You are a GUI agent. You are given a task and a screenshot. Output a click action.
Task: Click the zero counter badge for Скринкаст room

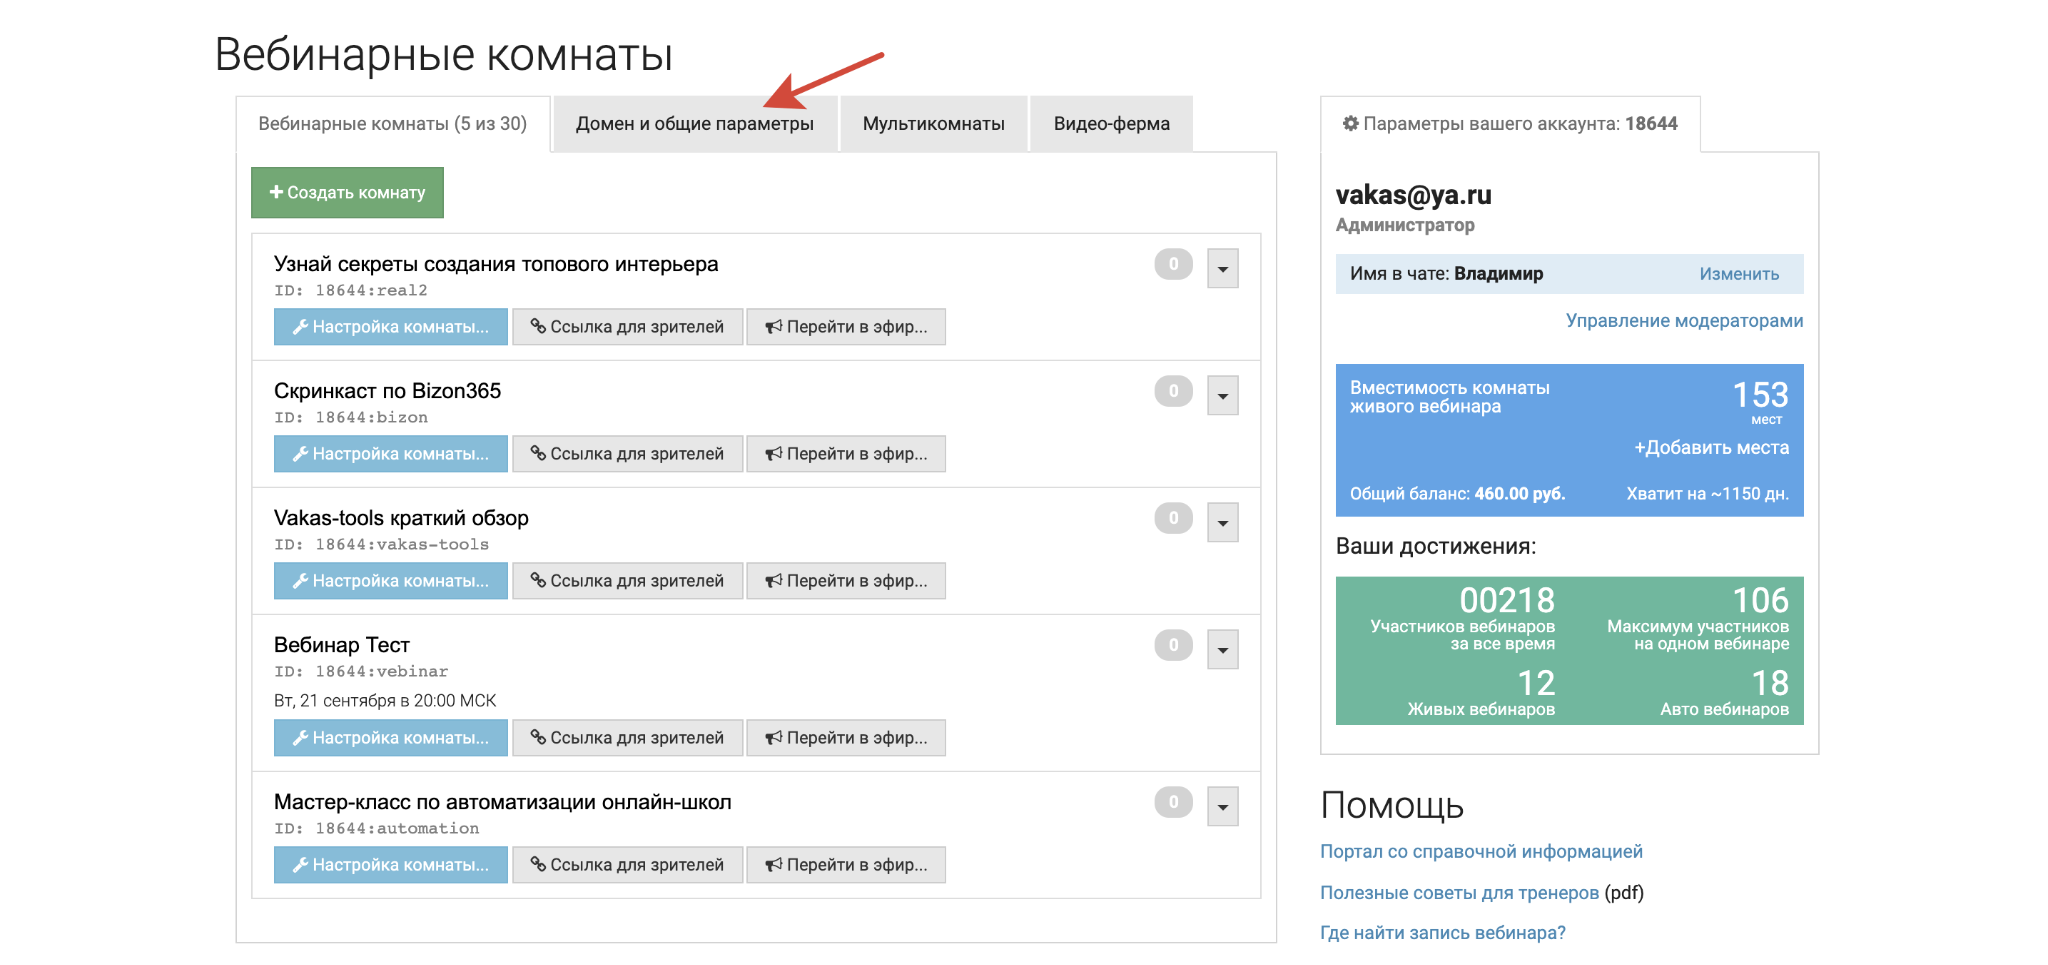1171,392
